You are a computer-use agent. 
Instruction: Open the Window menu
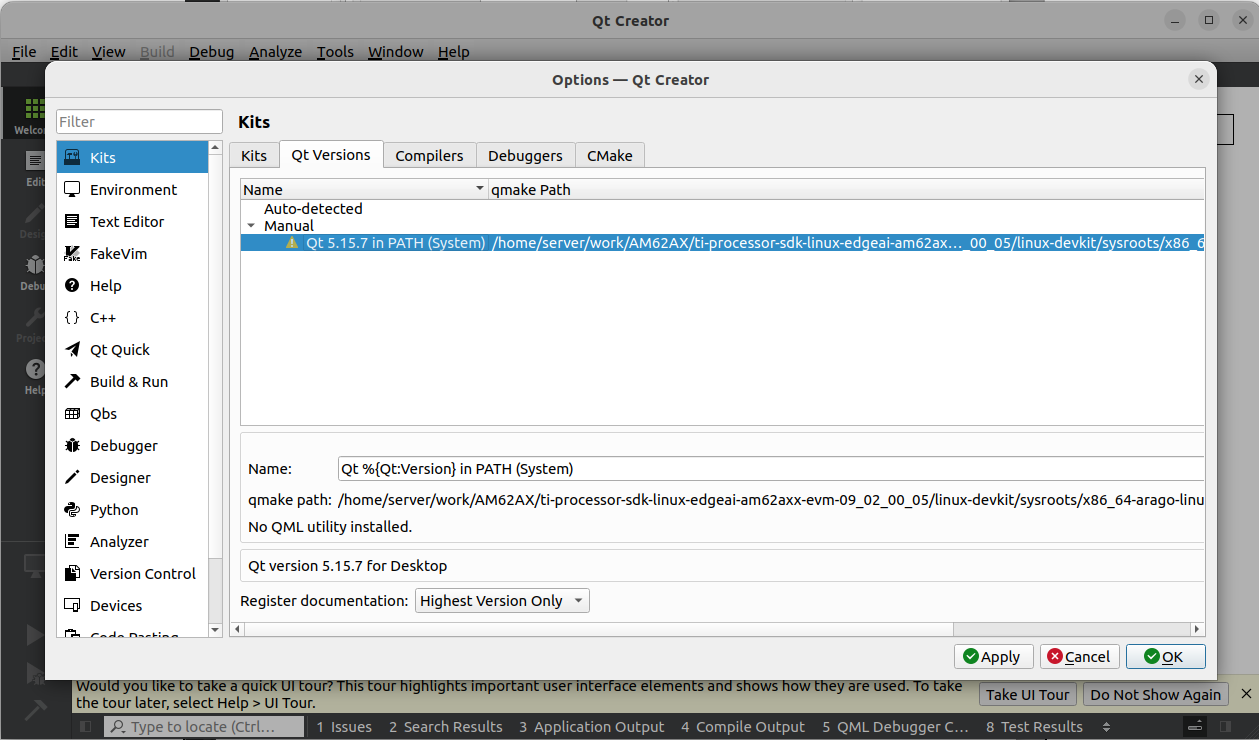[396, 52]
